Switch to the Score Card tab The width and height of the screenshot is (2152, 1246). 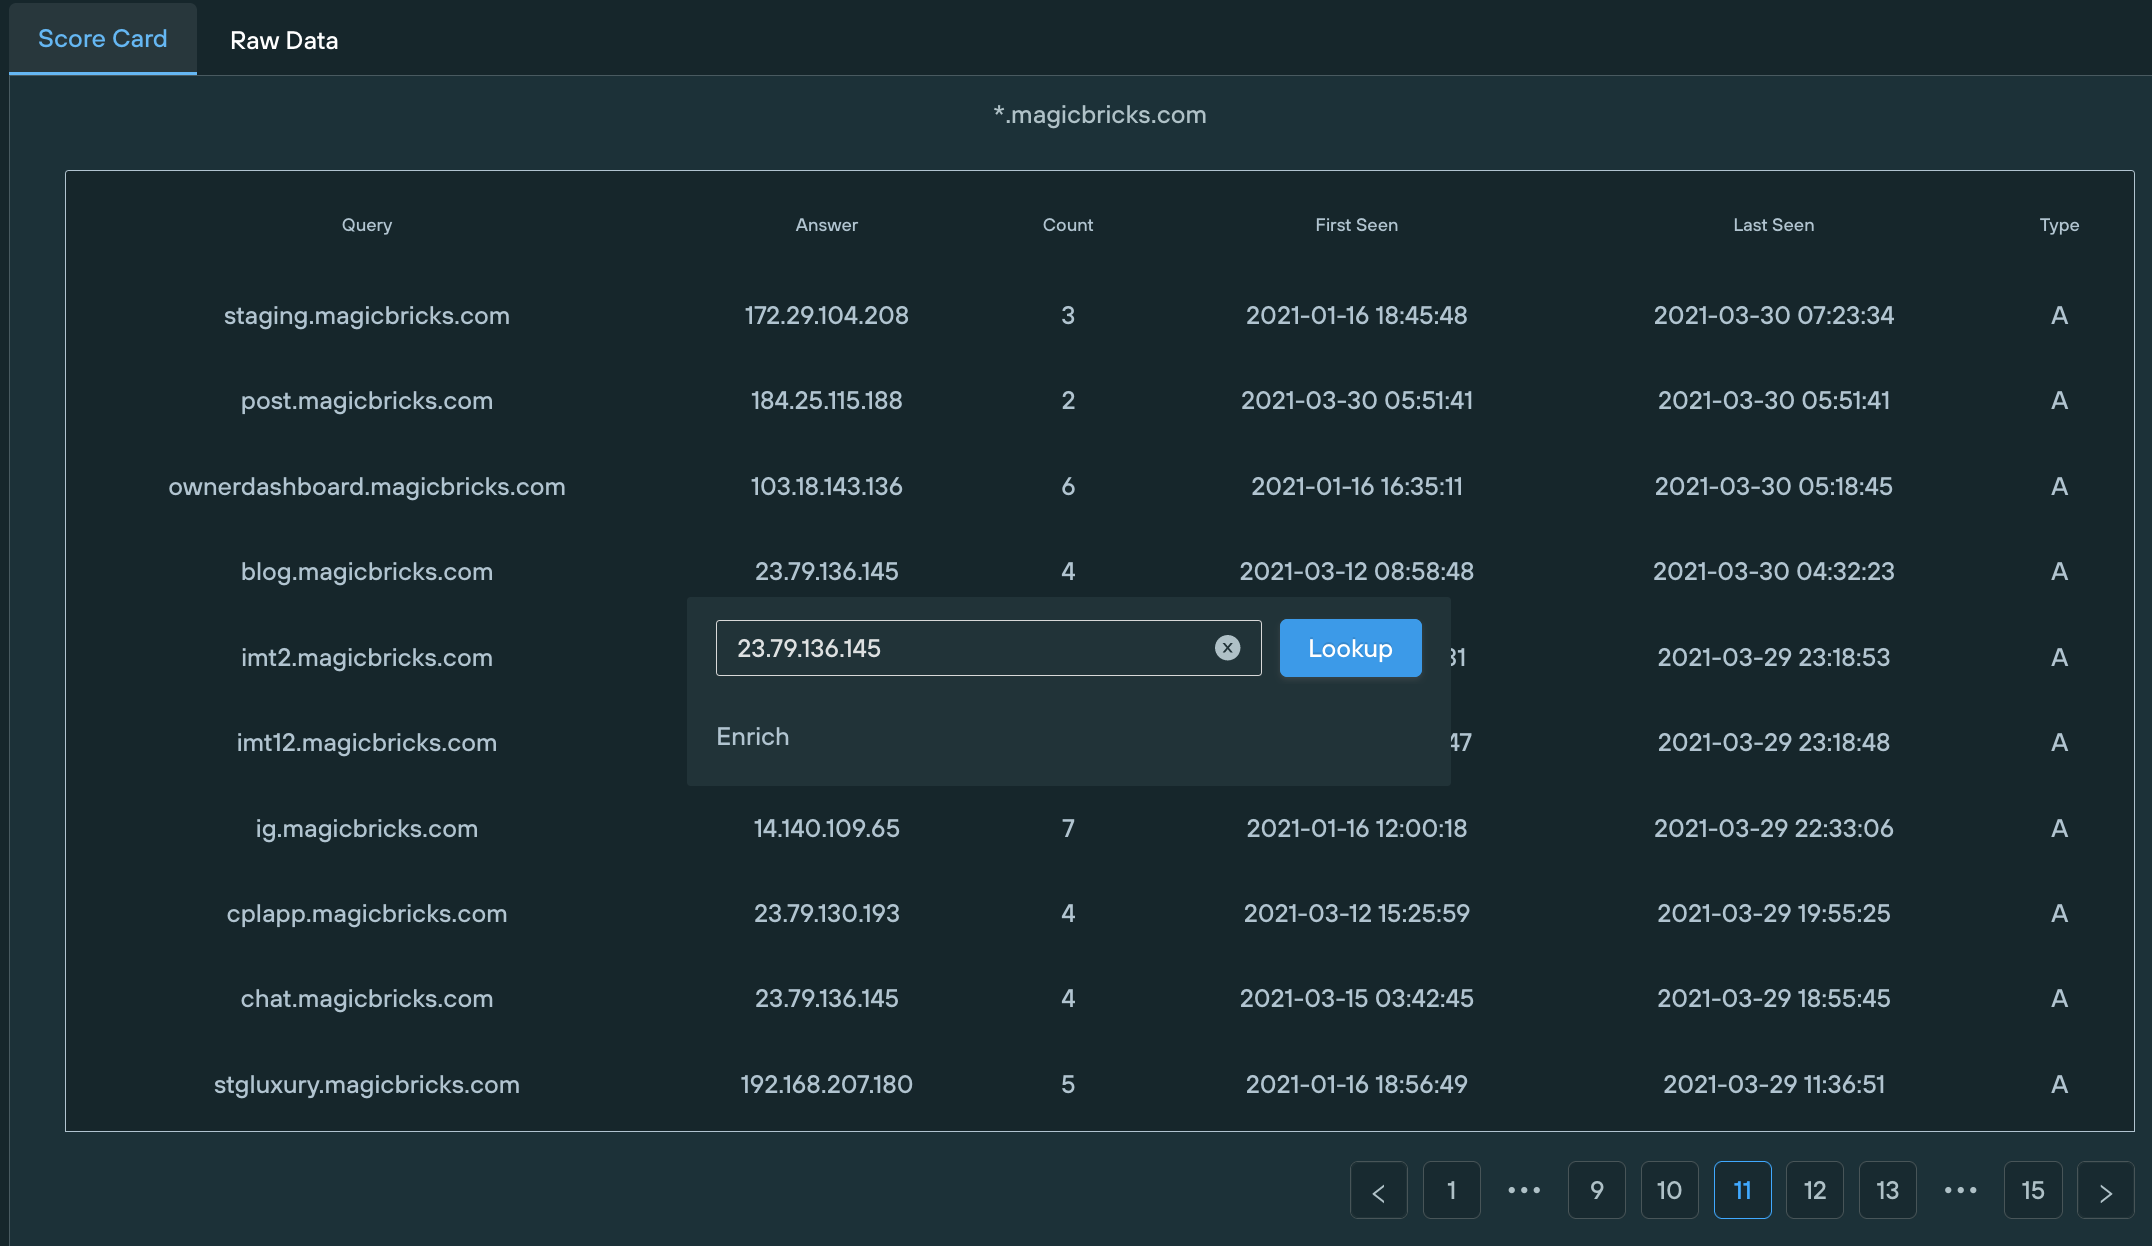click(x=103, y=39)
